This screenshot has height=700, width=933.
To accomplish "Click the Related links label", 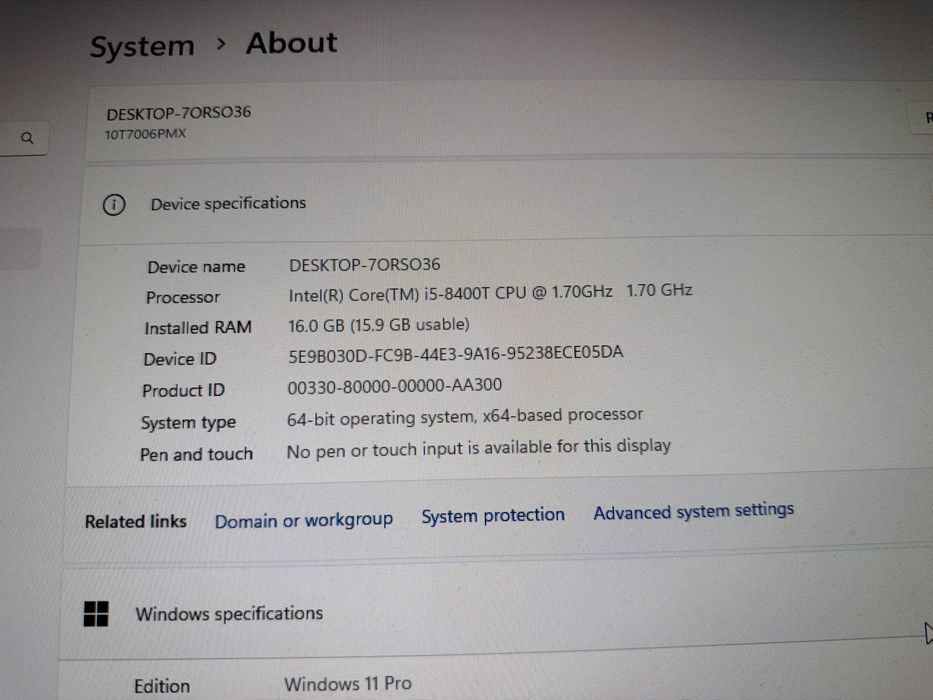I will [x=136, y=521].
